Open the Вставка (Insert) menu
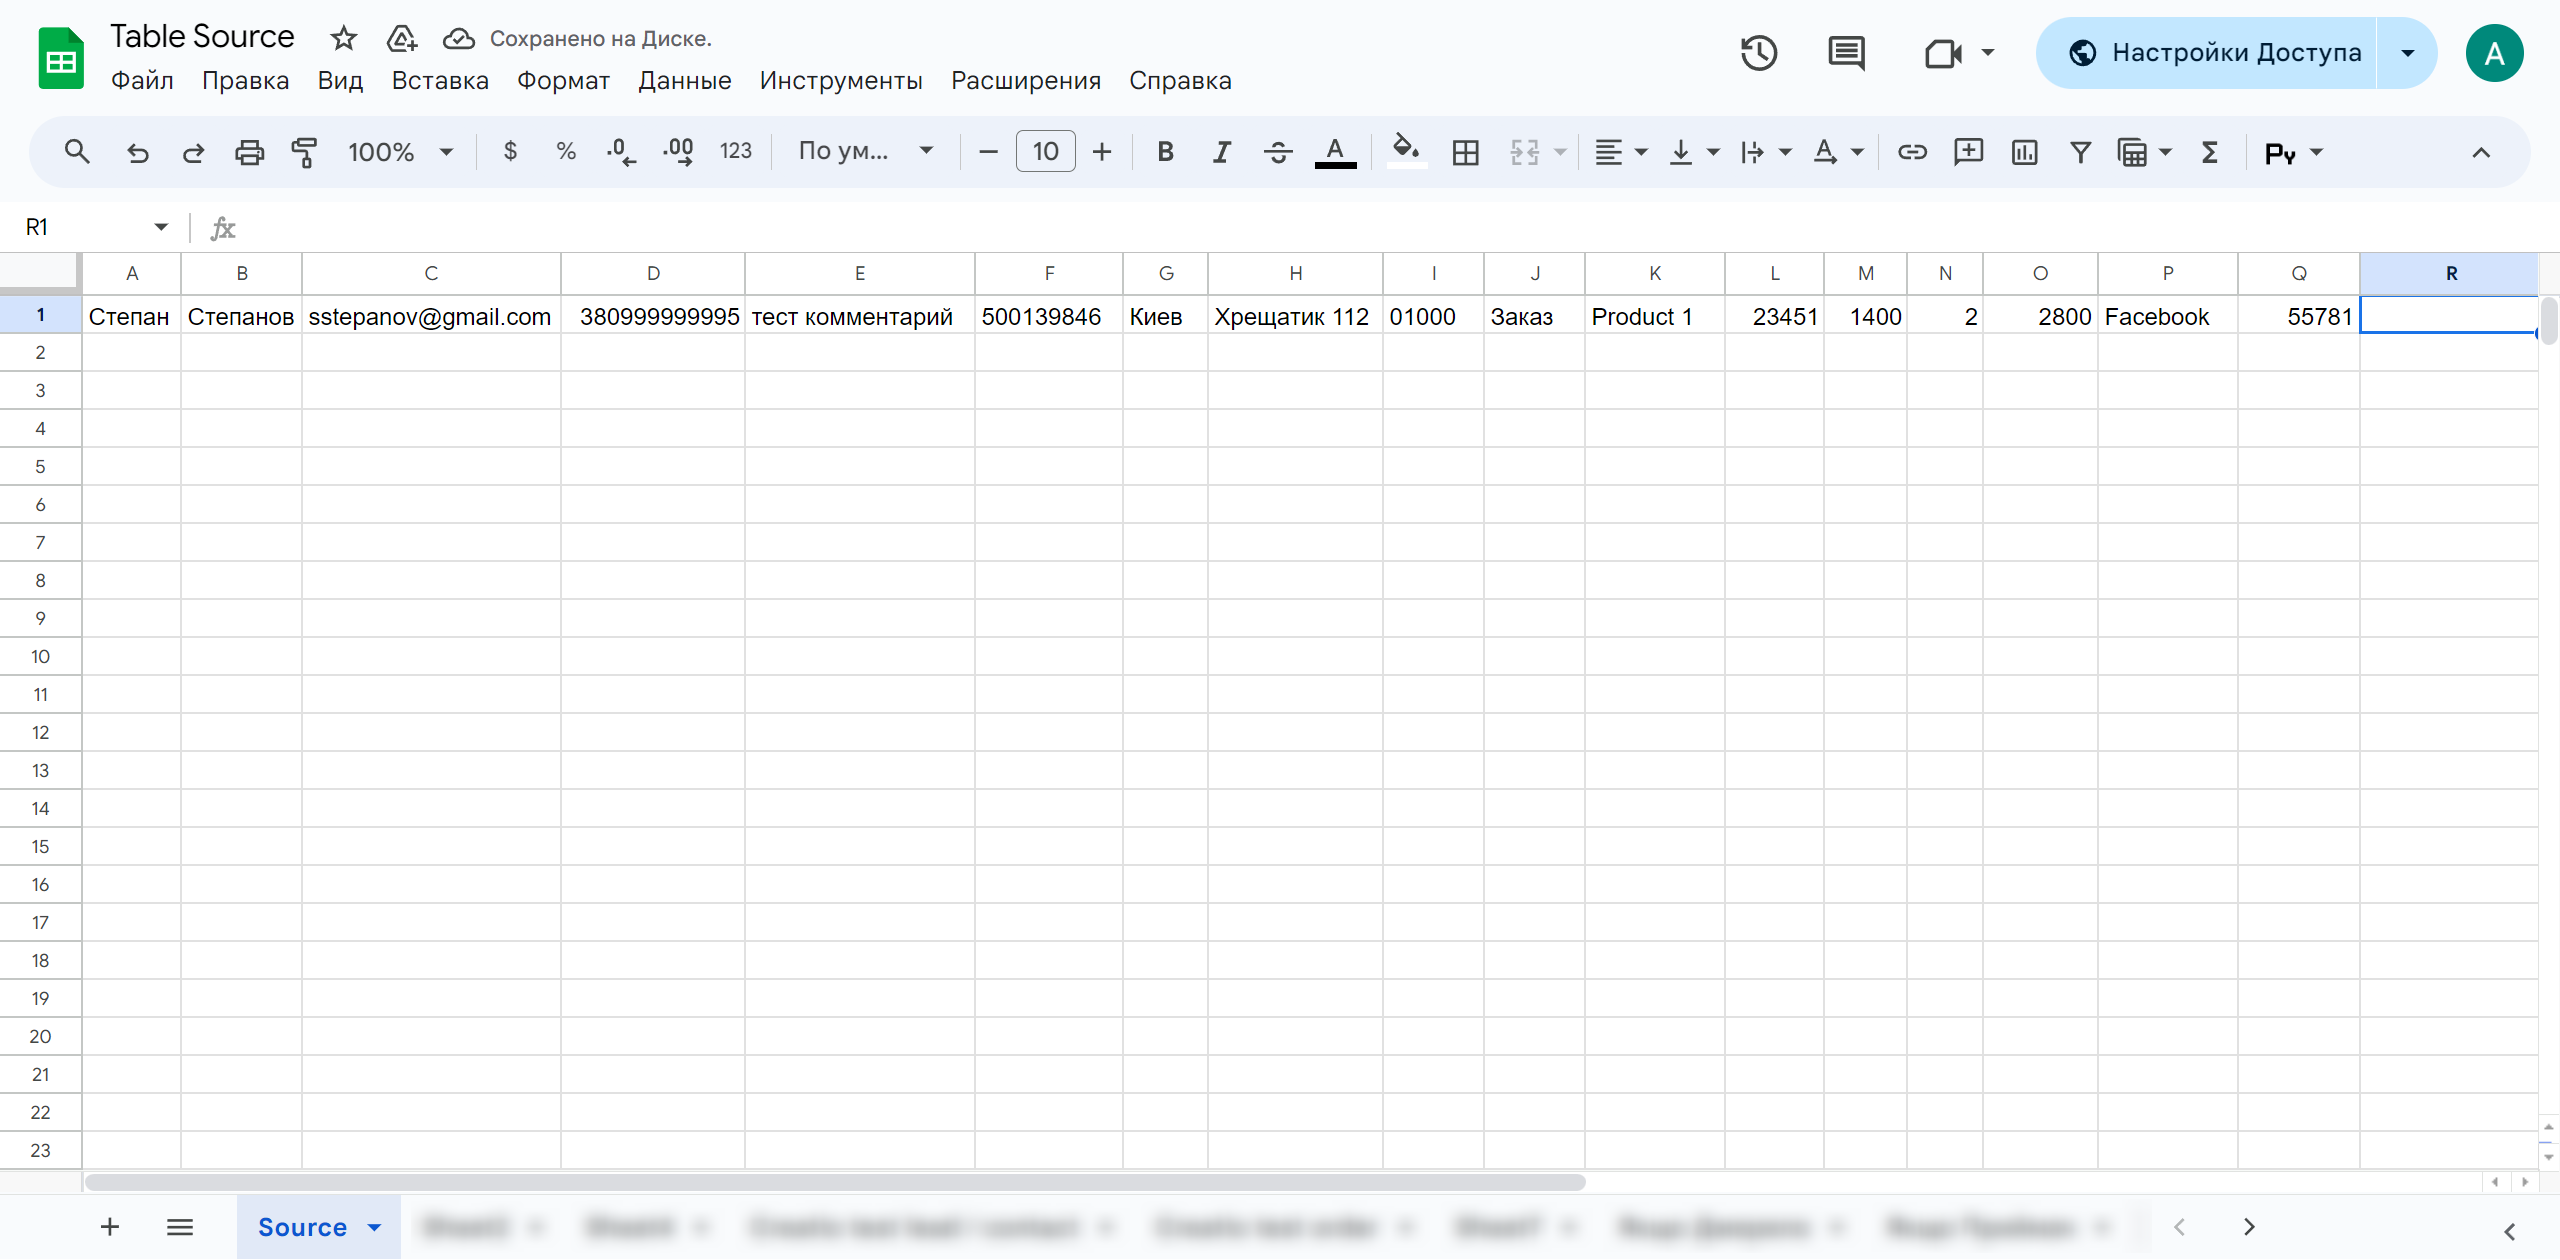 (x=439, y=77)
